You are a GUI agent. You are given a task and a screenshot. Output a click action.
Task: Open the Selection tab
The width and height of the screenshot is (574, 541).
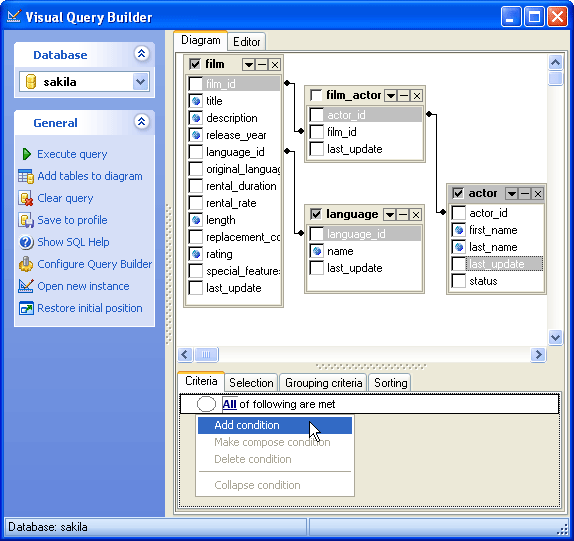click(x=251, y=383)
